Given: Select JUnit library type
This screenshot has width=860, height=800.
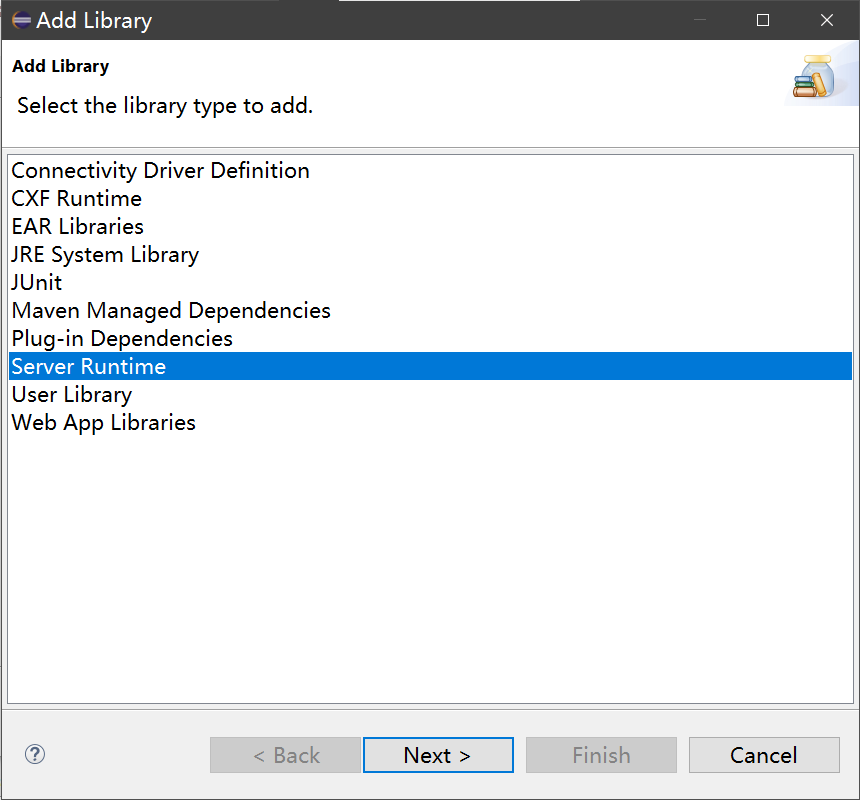Looking at the screenshot, I should [x=37, y=283].
